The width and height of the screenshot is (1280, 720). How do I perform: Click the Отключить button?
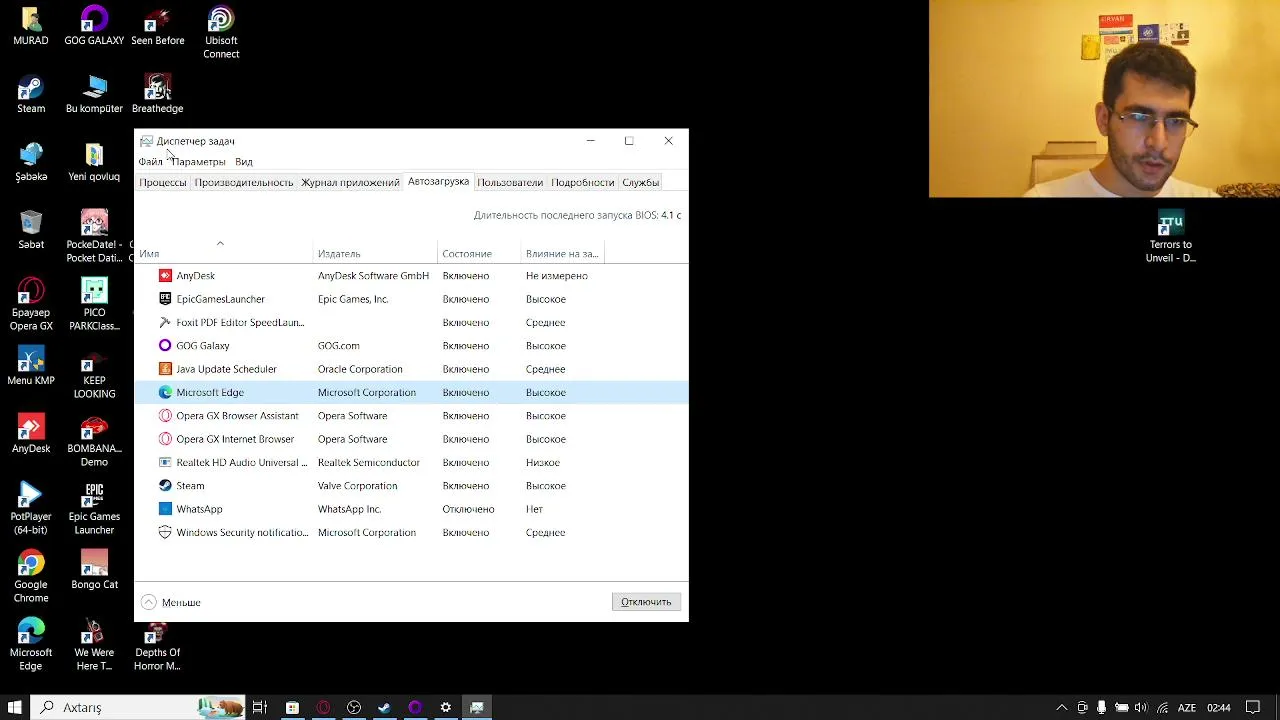coord(646,602)
